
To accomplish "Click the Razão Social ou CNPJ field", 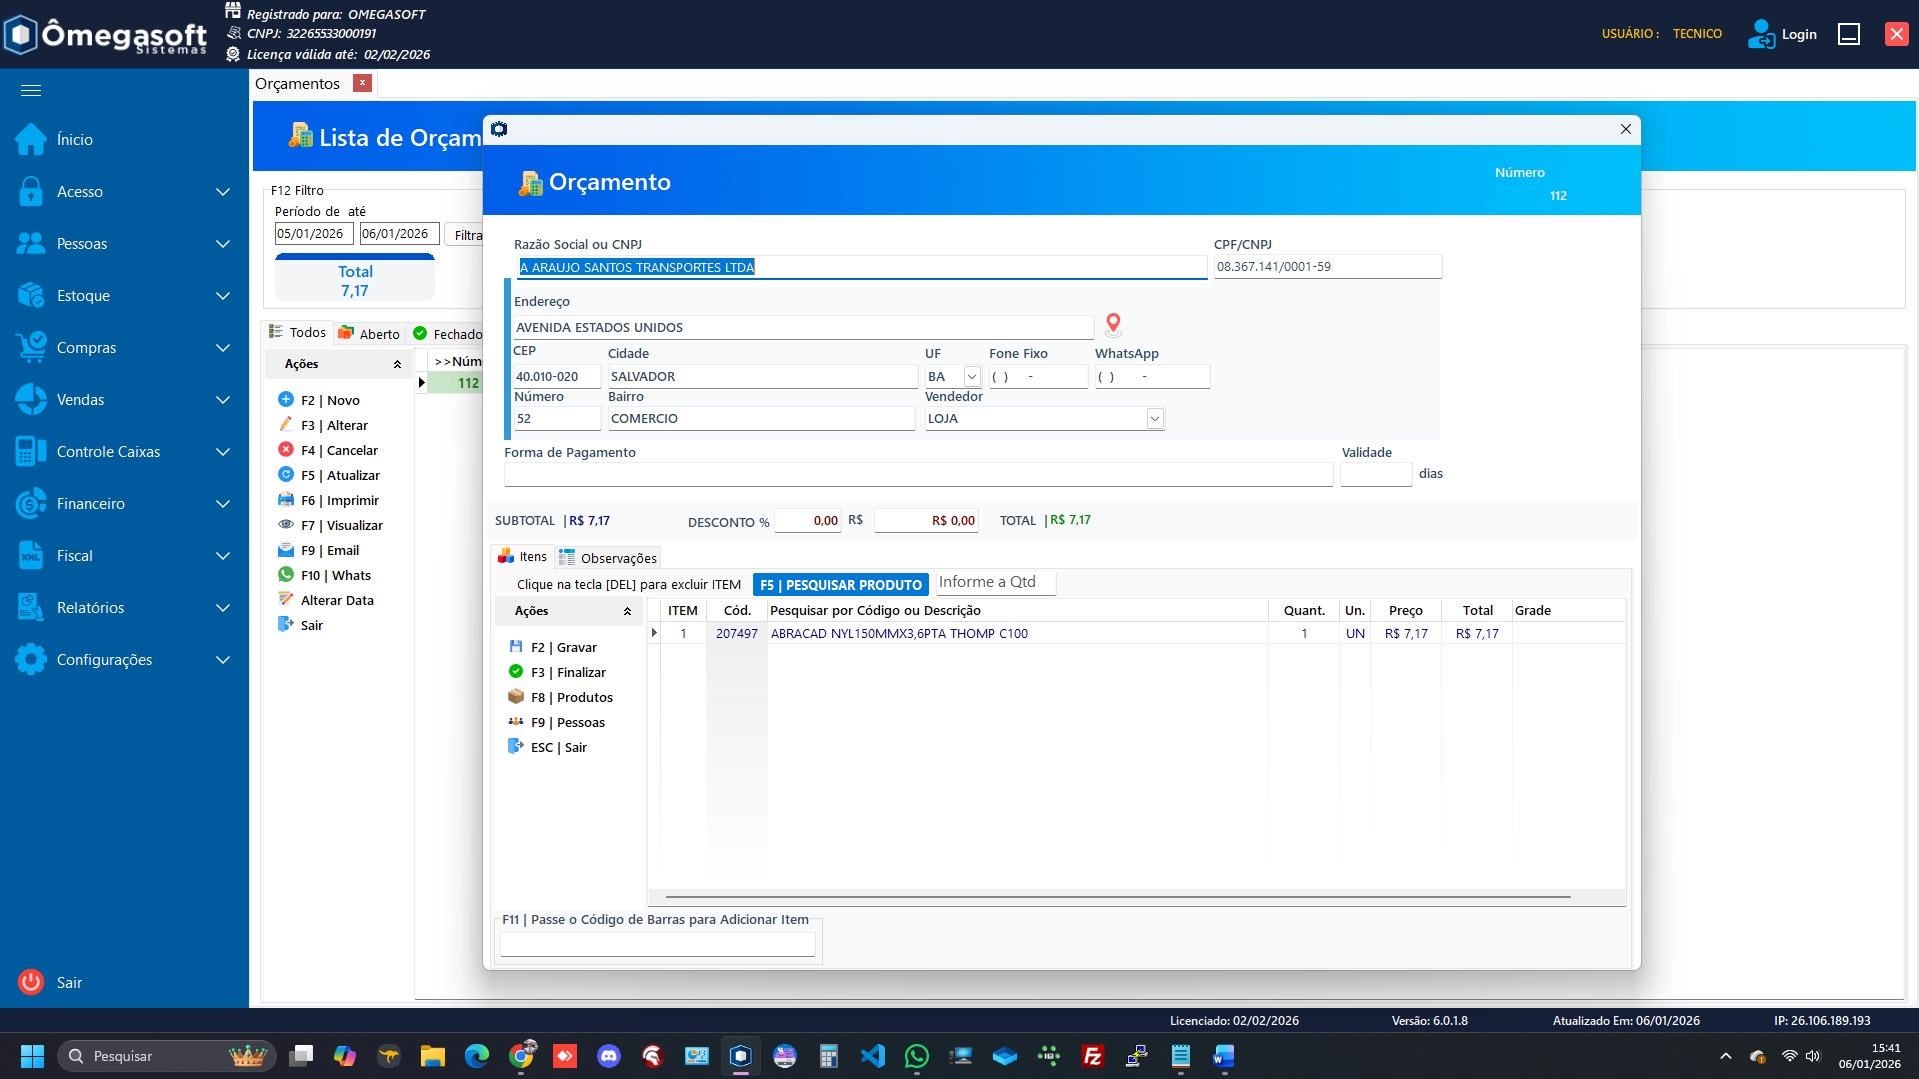I will point(861,267).
